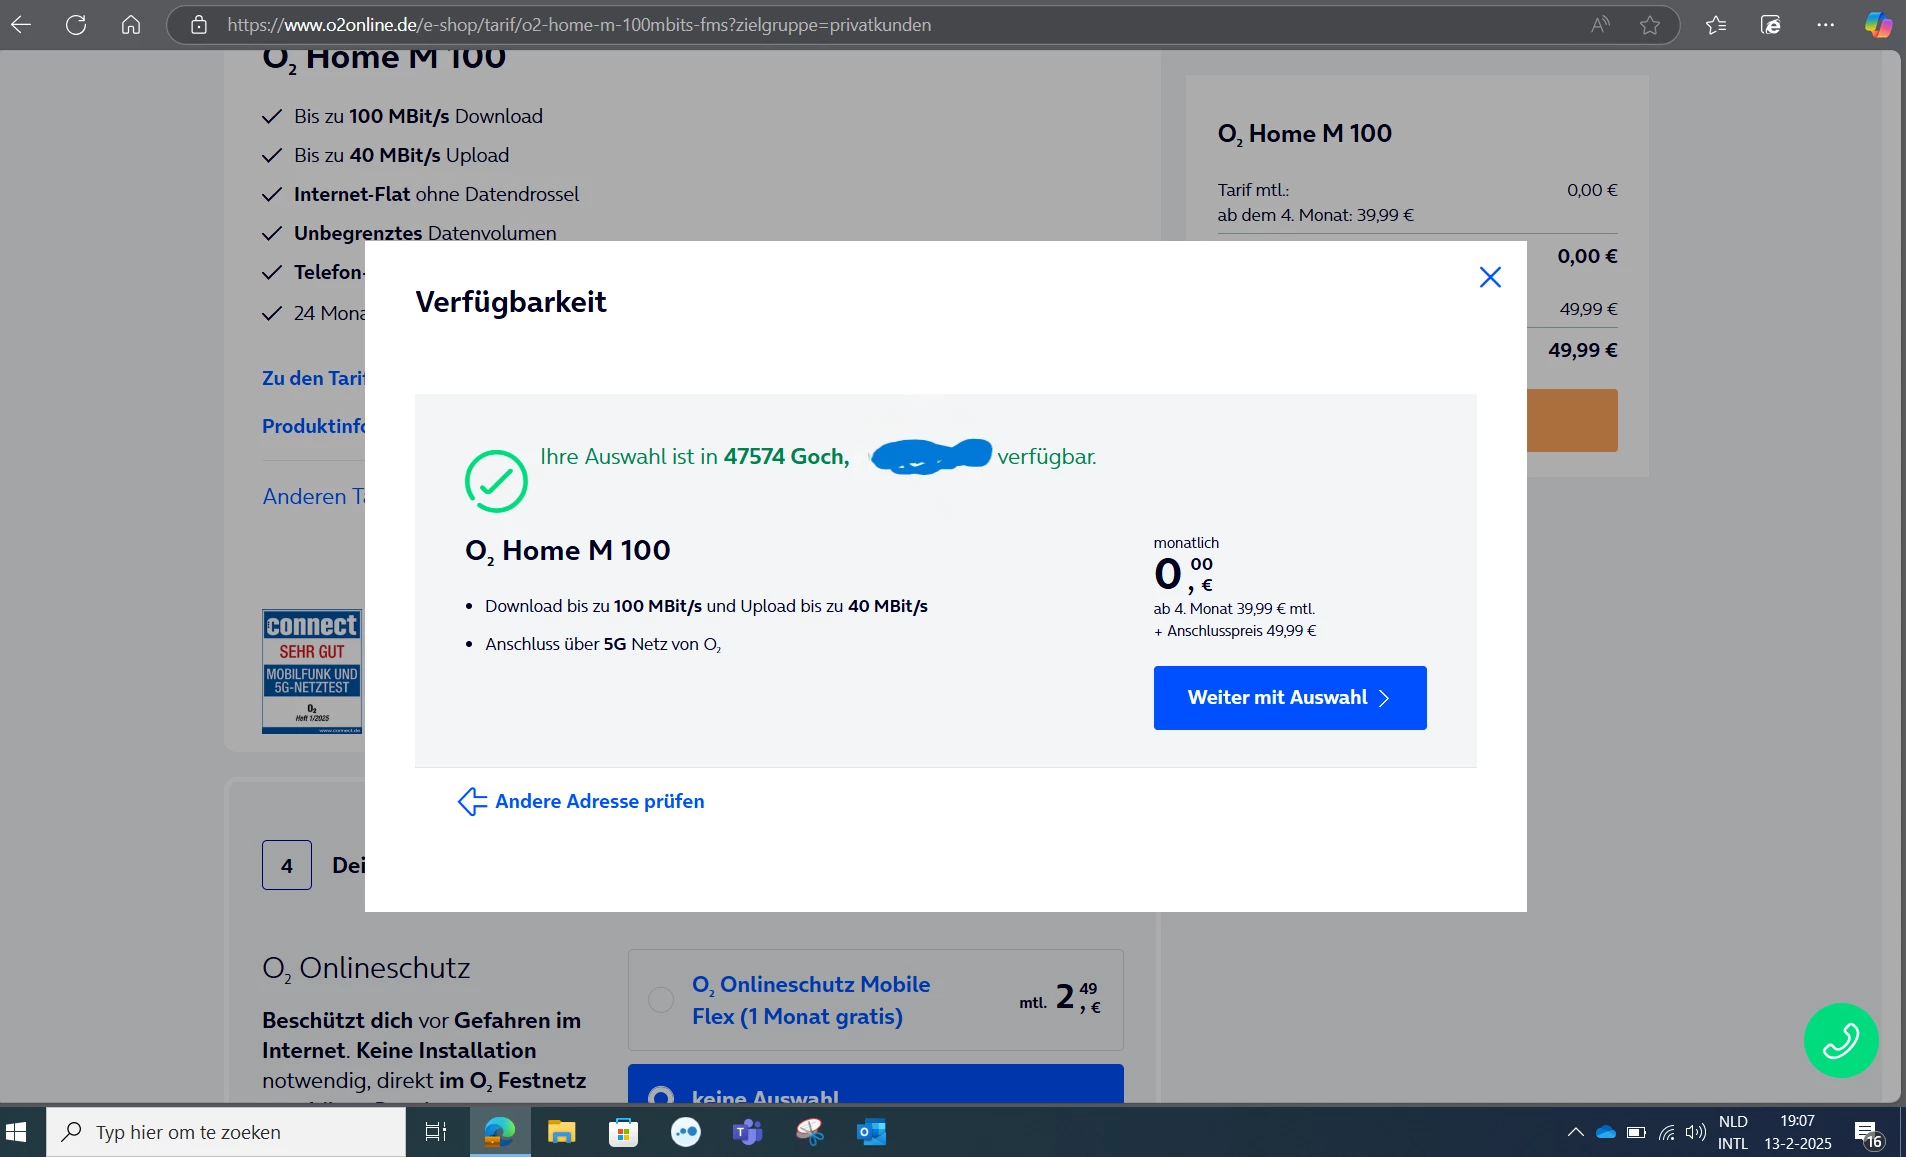1906x1157 pixels.
Task: Click the taskbar search box
Action: [x=226, y=1132]
